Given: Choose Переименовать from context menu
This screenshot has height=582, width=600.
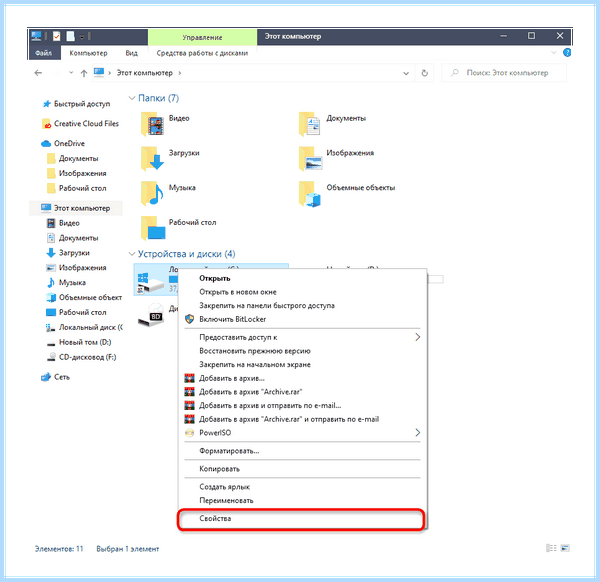Looking at the screenshot, I should pos(302,500).
